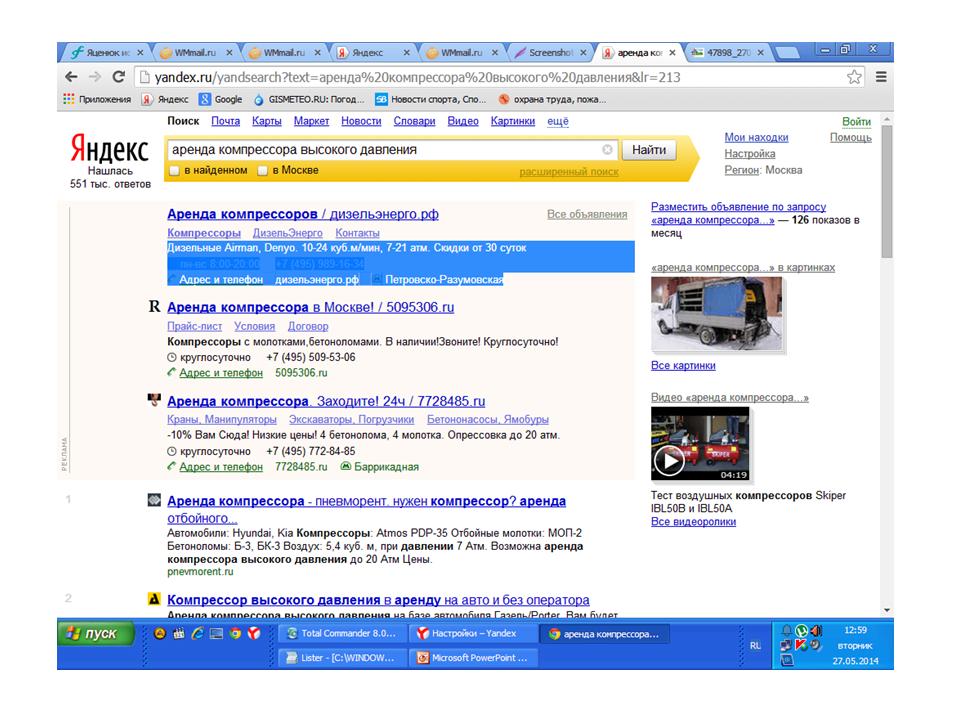
Task: Go forward using the browser forward arrow
Action: point(95,77)
